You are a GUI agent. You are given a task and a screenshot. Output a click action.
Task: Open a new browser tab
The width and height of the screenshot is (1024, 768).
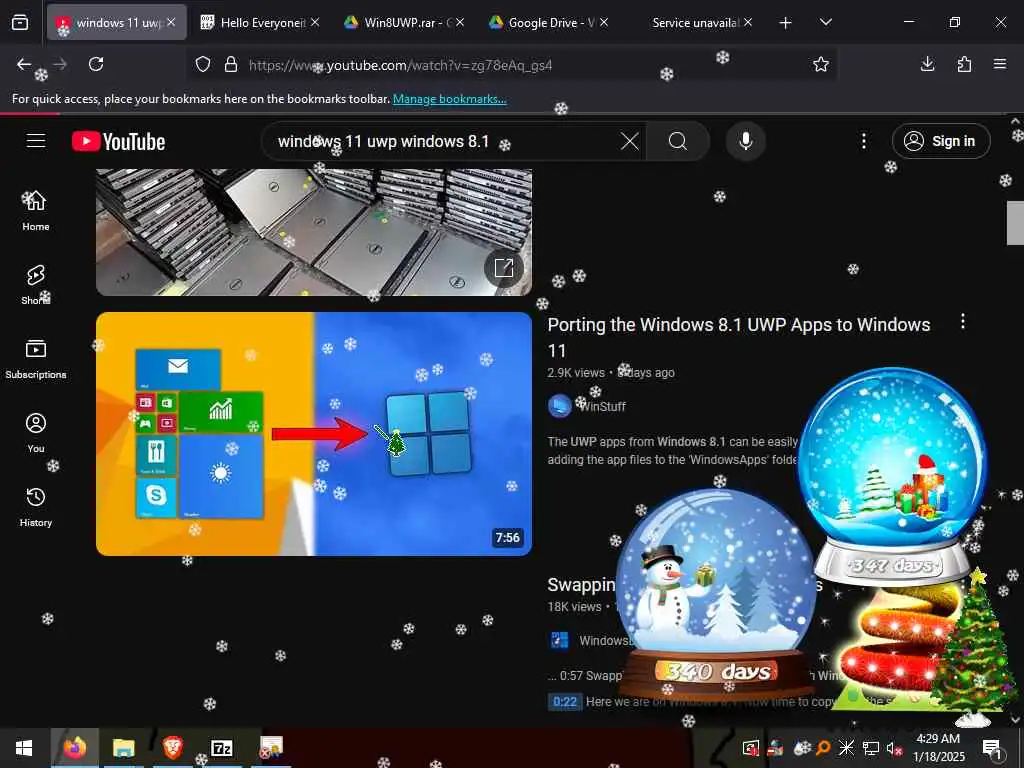pyautogui.click(x=786, y=23)
